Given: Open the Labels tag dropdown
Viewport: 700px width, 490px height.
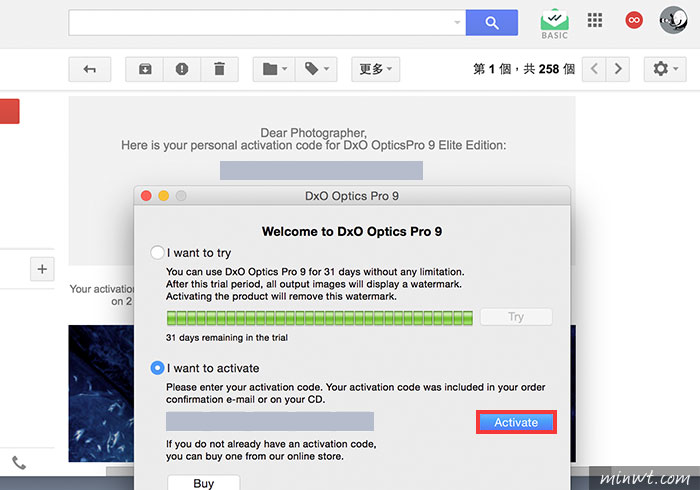Looking at the screenshot, I should point(316,69).
